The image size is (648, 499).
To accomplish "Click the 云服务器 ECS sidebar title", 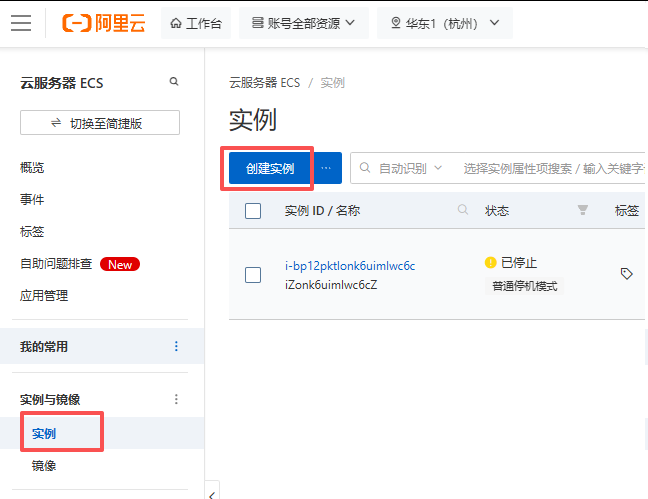I will (62, 83).
